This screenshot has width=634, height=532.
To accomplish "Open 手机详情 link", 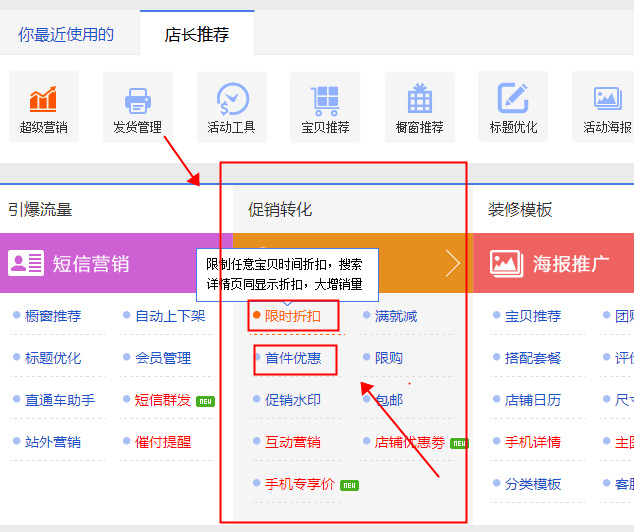I will (533, 442).
